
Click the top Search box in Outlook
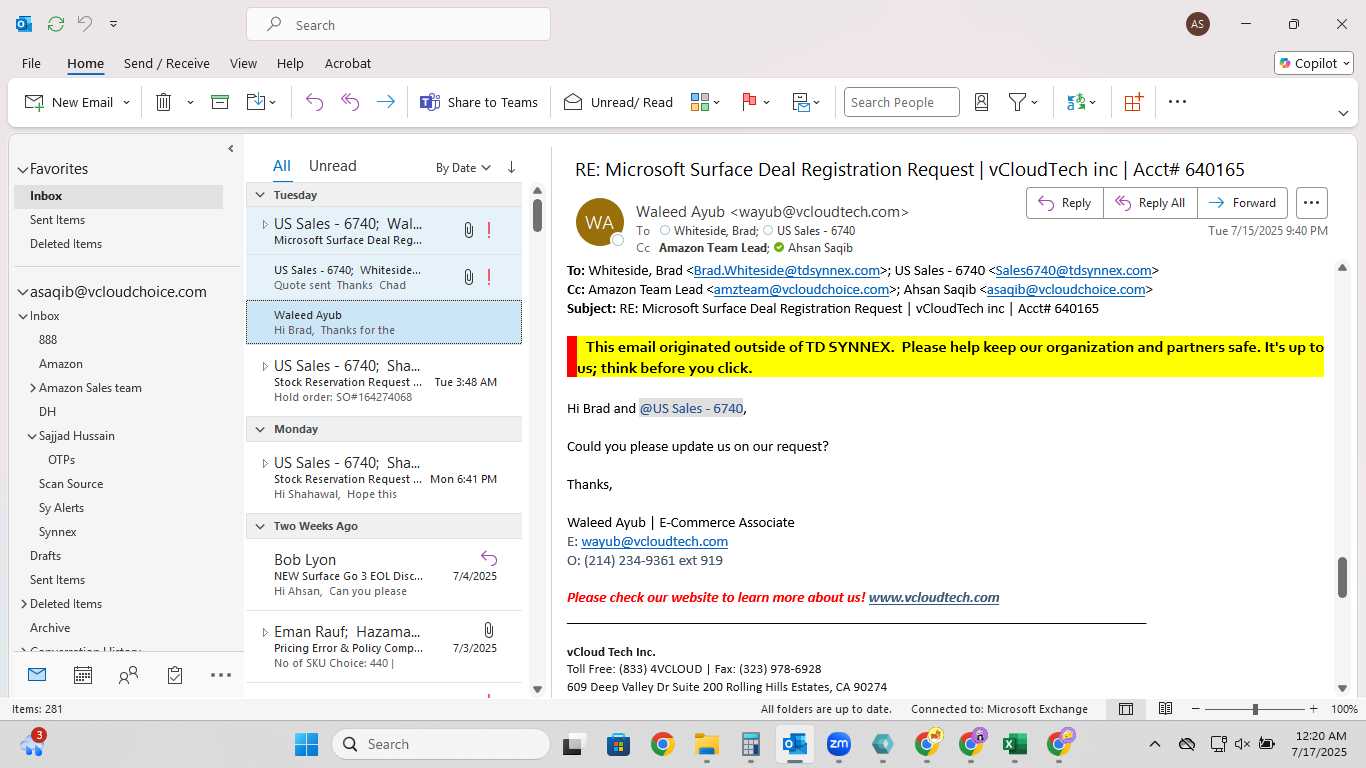398,25
